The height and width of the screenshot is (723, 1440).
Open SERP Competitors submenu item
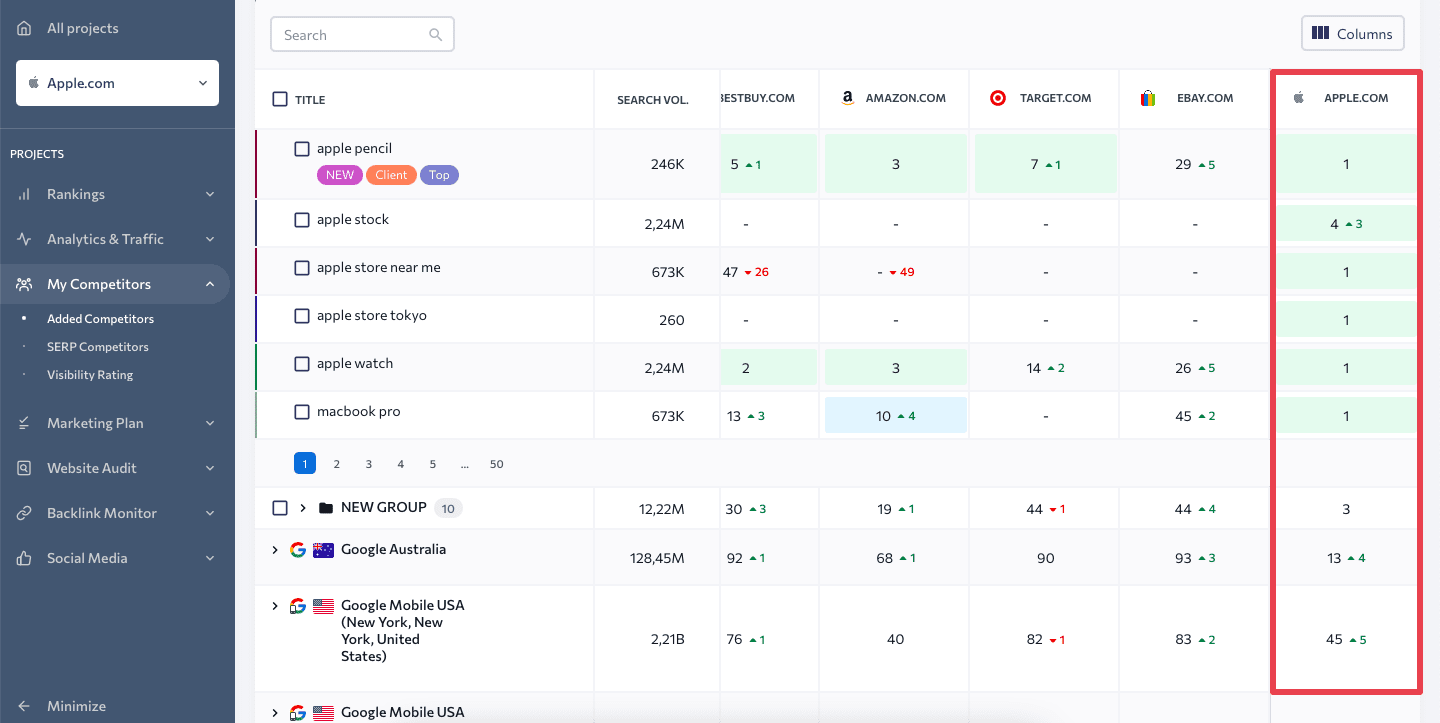[x=98, y=347]
